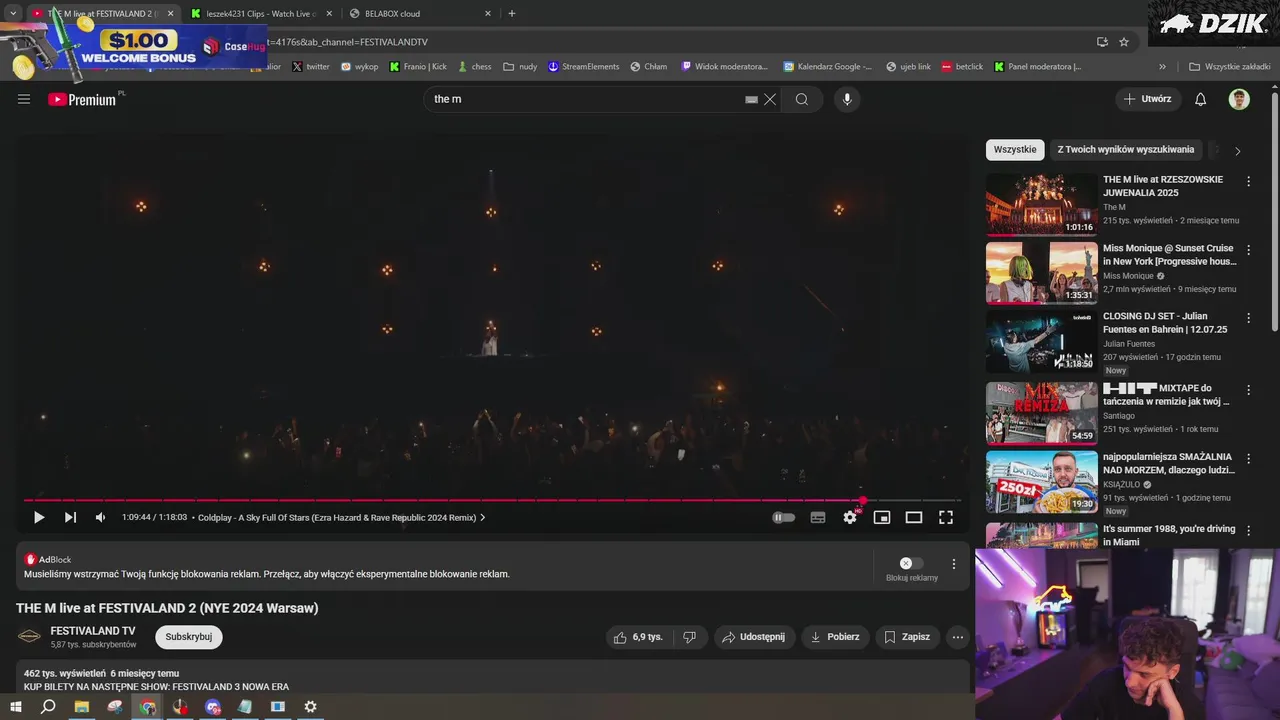The width and height of the screenshot is (1280, 720).
Task: Open player settings gear
Action: tap(850, 517)
